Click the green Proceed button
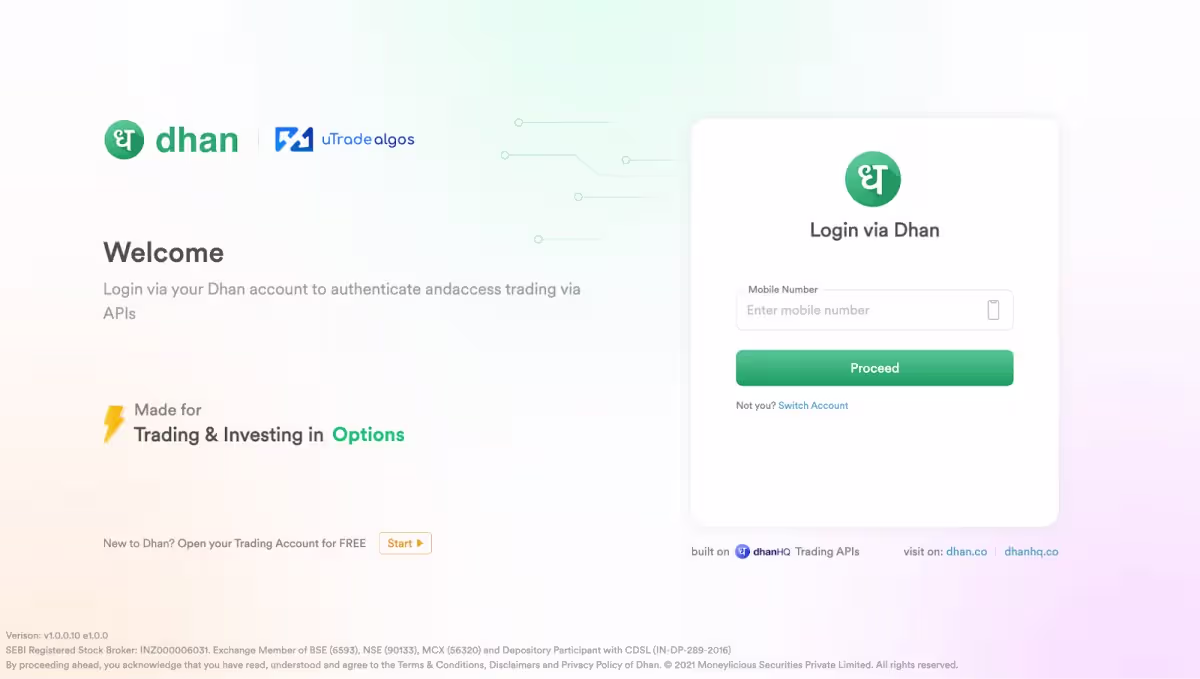The width and height of the screenshot is (1200, 679). coord(874,368)
